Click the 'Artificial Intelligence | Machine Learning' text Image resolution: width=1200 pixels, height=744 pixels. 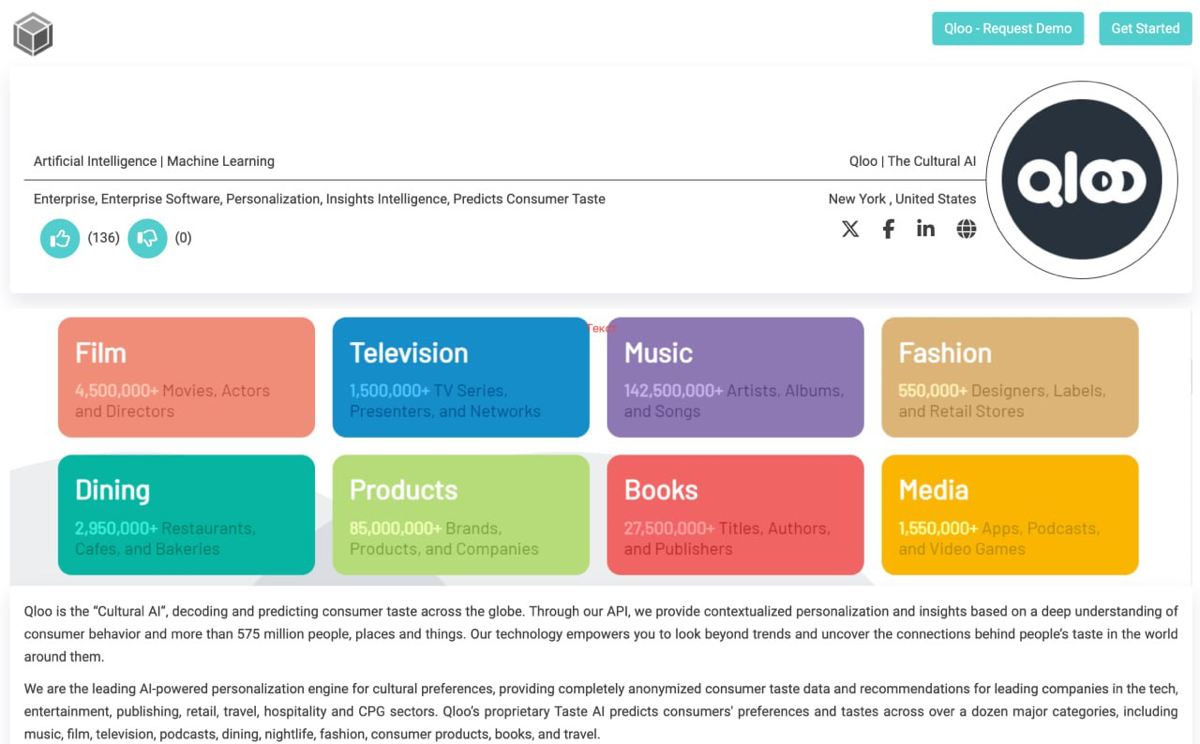tap(154, 161)
